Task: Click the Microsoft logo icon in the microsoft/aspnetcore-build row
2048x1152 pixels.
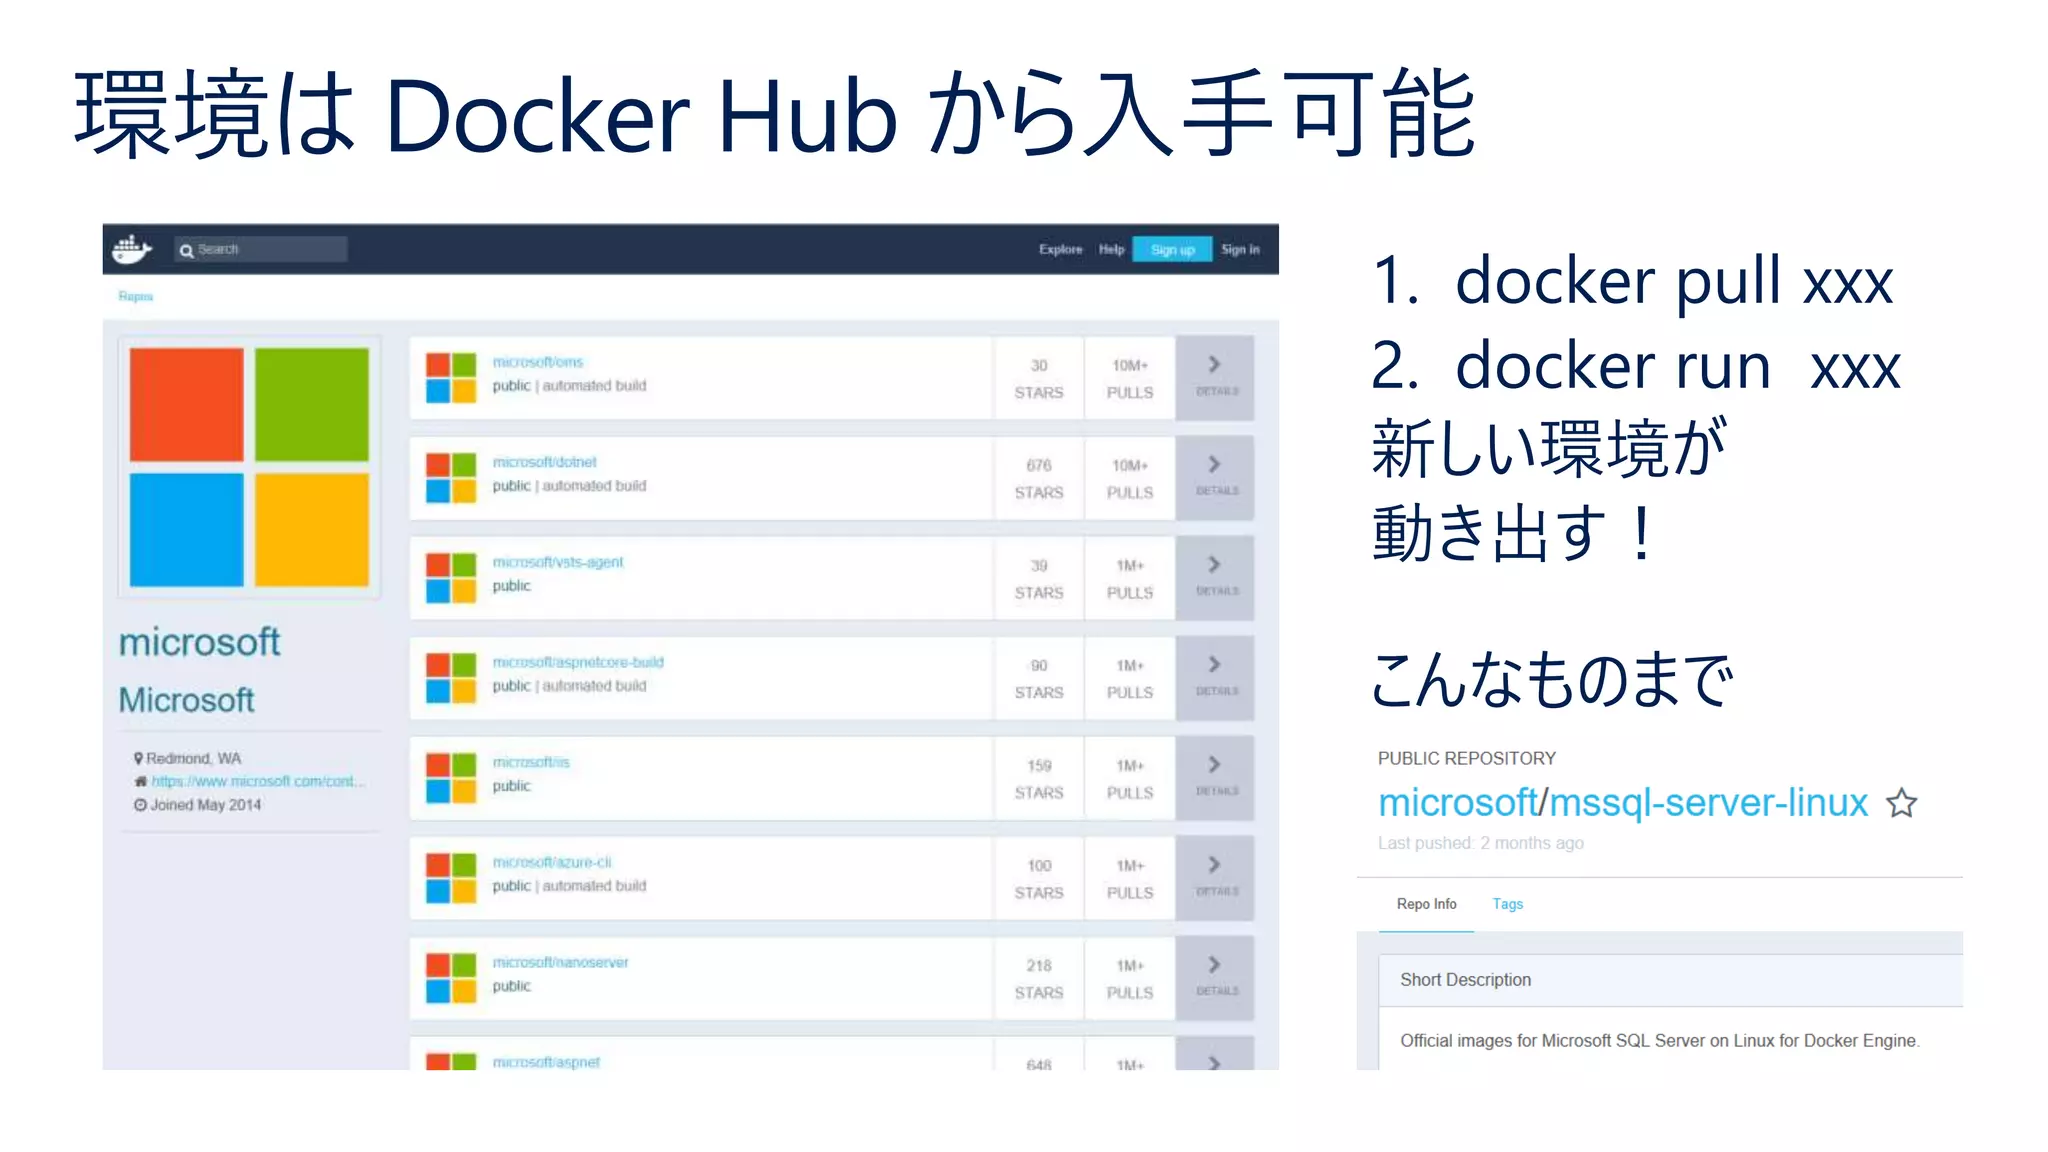Action: click(451, 678)
